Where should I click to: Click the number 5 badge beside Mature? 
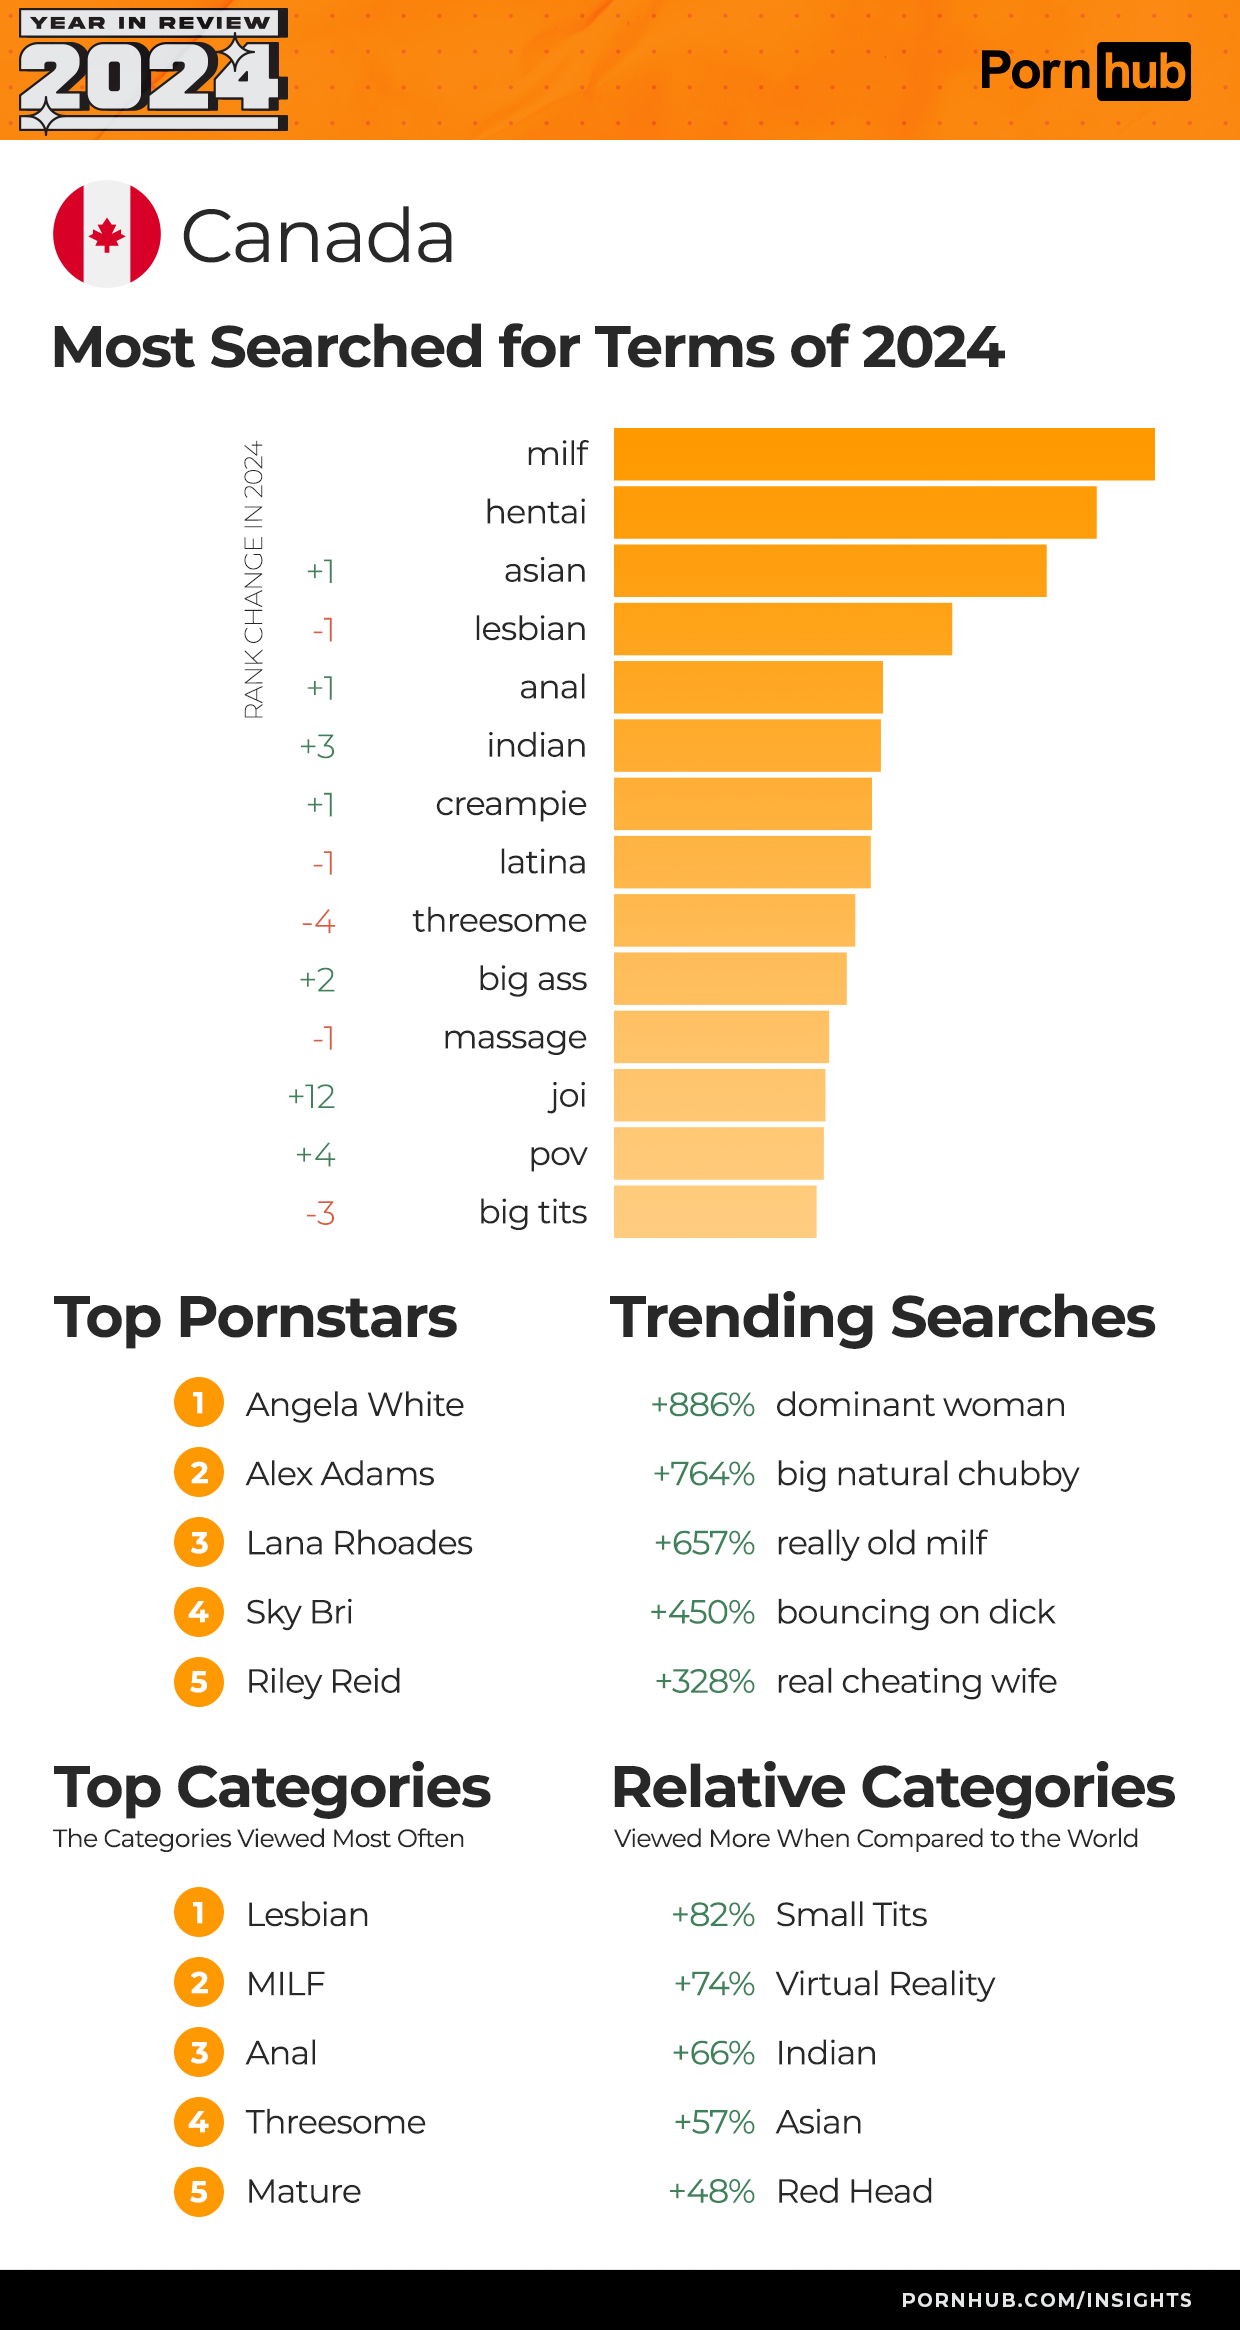coord(199,2191)
